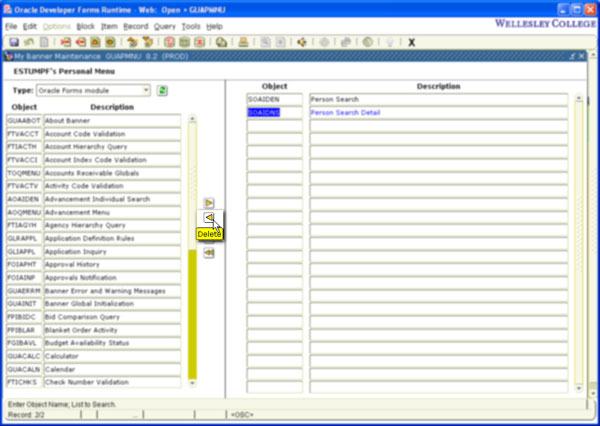Select the GUACALC Calculator row
Screen dimensions: 600x426
click(94, 356)
